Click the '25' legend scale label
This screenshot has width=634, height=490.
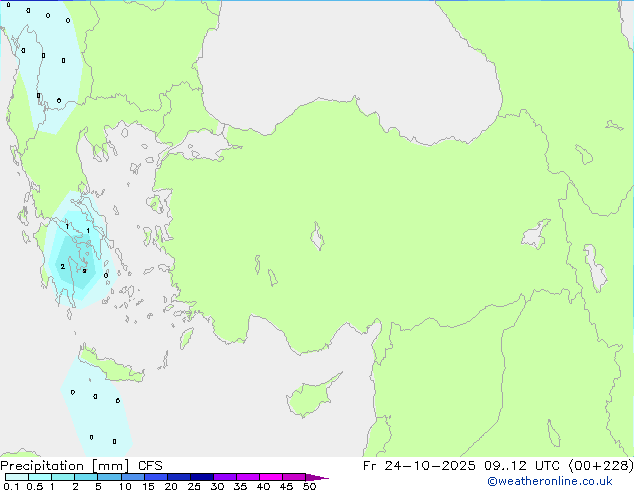[x=194, y=486]
